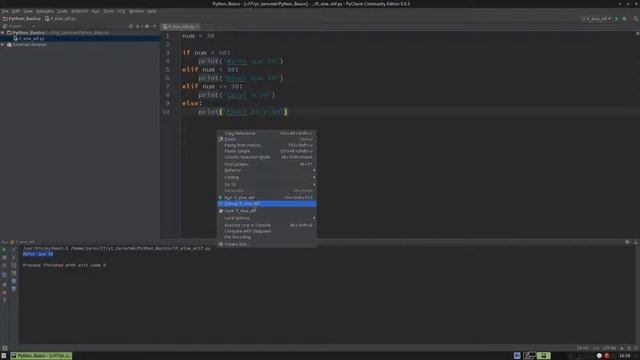Click Find Usages in the context menu
Viewport: 640px width, 360px height.
tap(267, 164)
